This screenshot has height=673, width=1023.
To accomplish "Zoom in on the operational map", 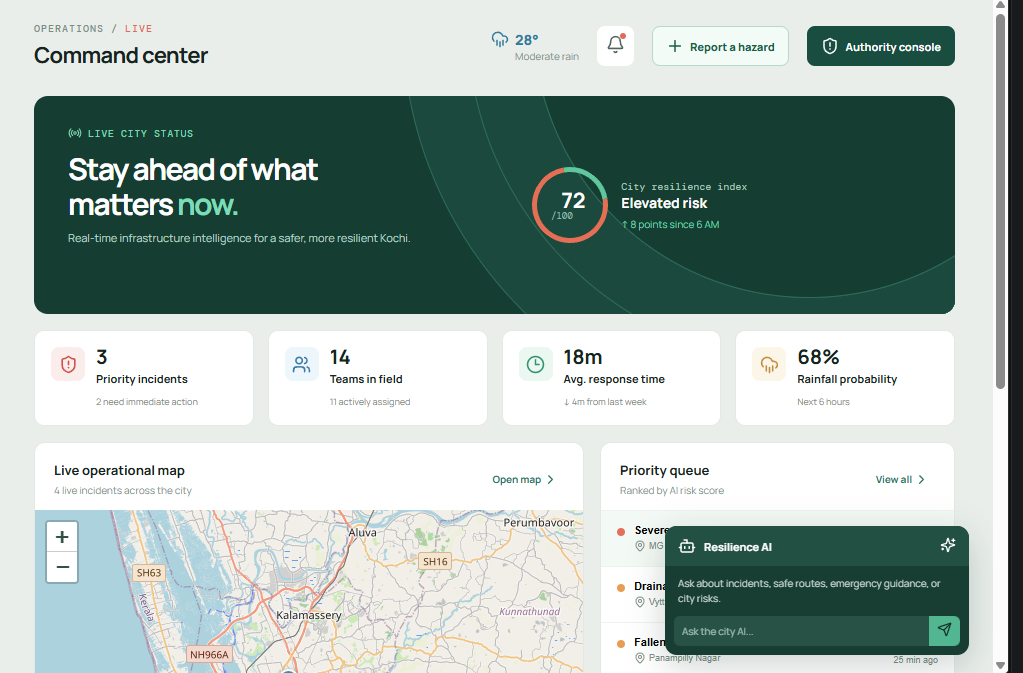I will (x=62, y=537).
